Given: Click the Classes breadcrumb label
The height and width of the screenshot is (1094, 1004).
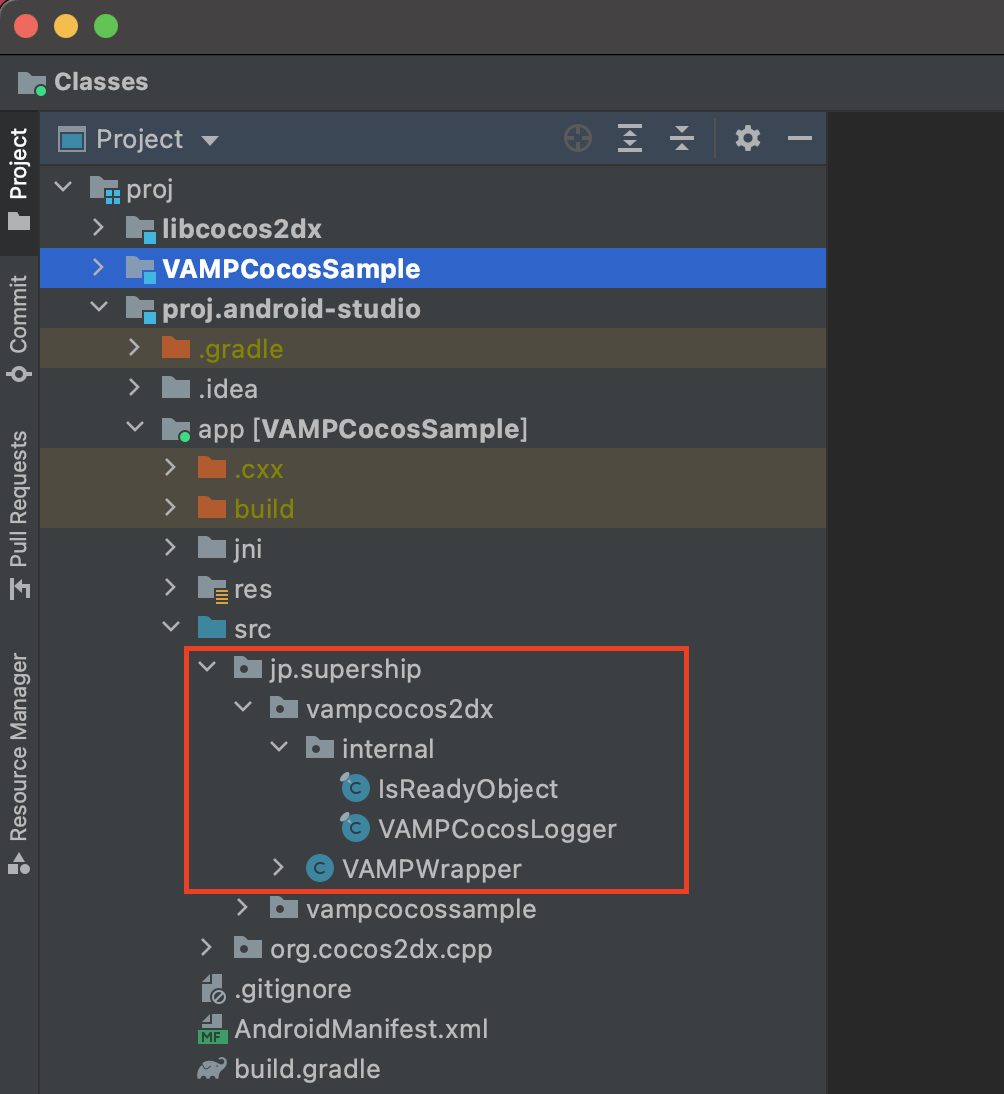Looking at the screenshot, I should 102,82.
